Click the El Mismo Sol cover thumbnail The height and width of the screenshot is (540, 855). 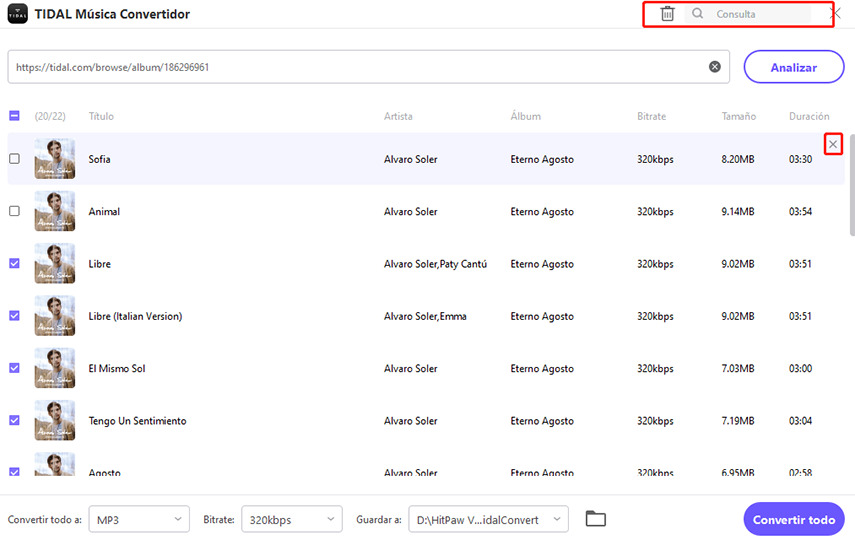(x=55, y=368)
